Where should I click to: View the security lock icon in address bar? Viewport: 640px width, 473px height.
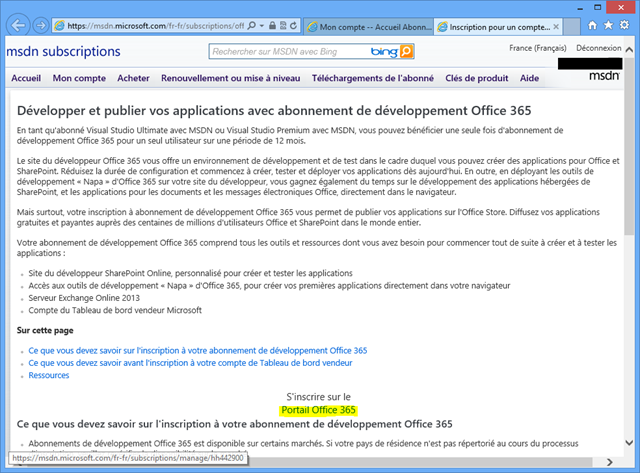point(272,26)
